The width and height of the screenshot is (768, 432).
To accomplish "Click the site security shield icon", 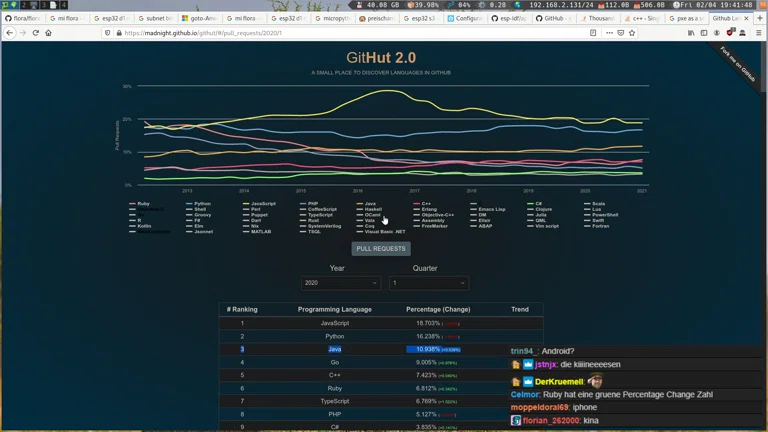I will [108, 33].
